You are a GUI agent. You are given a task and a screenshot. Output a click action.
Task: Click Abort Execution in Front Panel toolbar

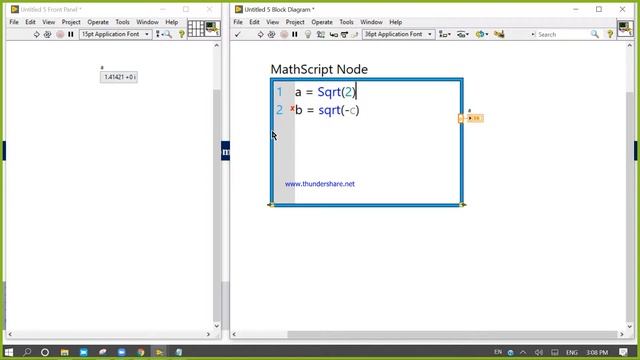[x=60, y=35]
